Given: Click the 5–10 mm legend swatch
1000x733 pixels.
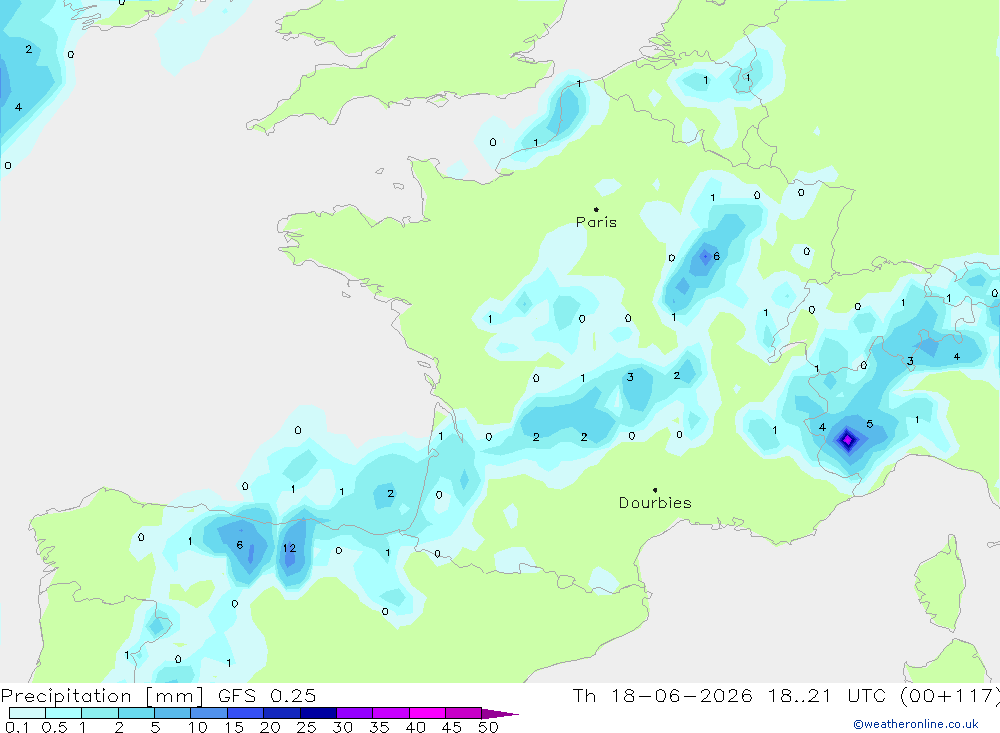Looking at the screenshot, I should tap(172, 713).
